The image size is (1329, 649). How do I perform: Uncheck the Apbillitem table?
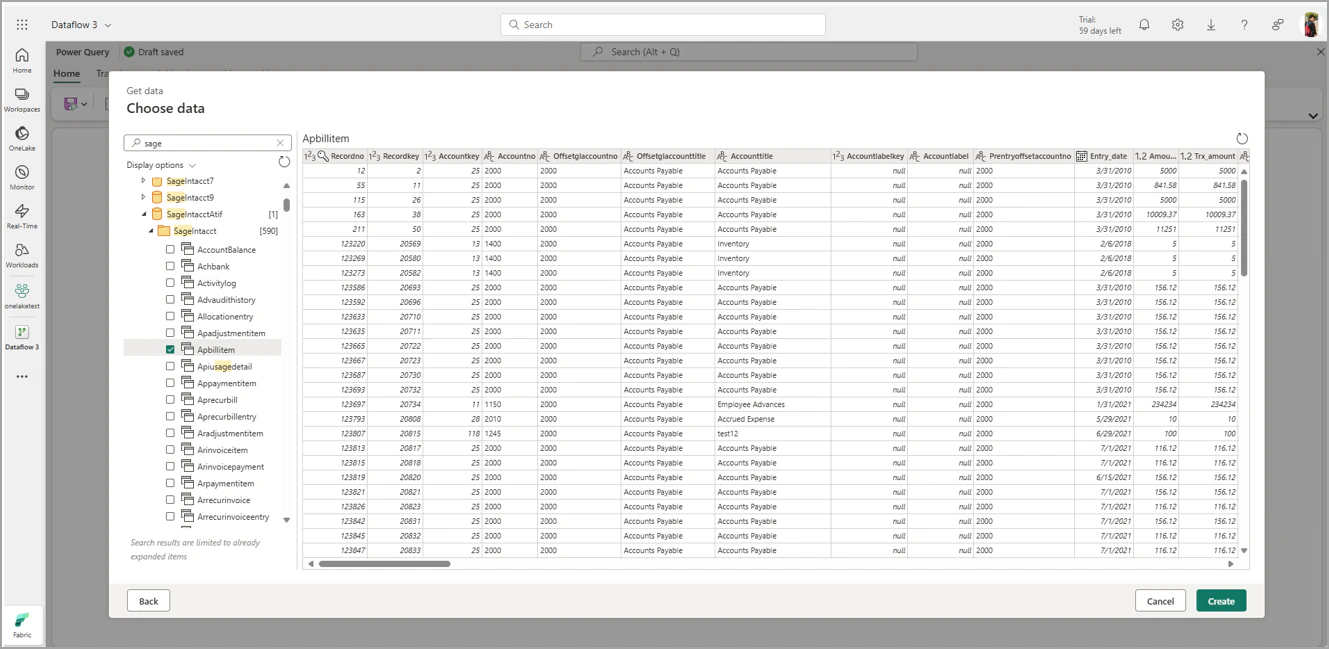coord(170,349)
